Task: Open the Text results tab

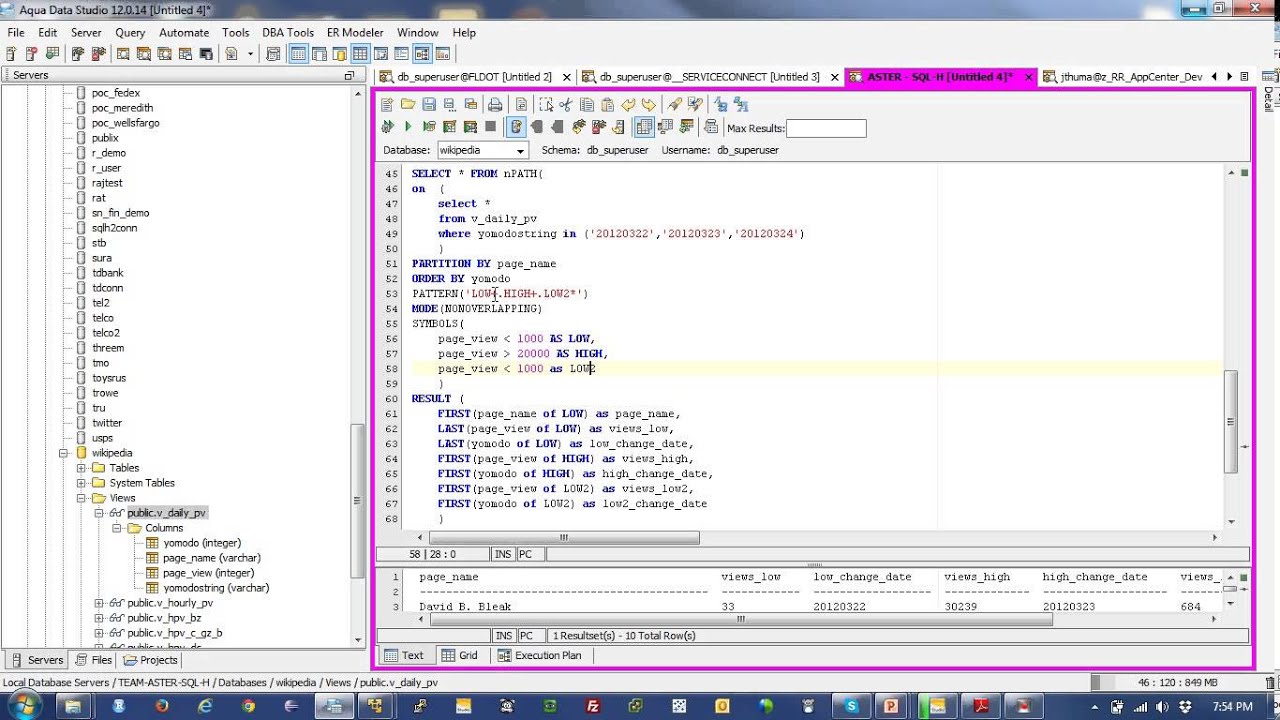Action: pos(404,656)
